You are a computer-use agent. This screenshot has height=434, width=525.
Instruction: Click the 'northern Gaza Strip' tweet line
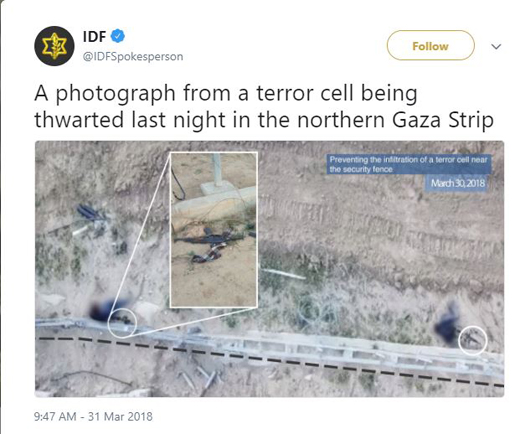click(395, 120)
